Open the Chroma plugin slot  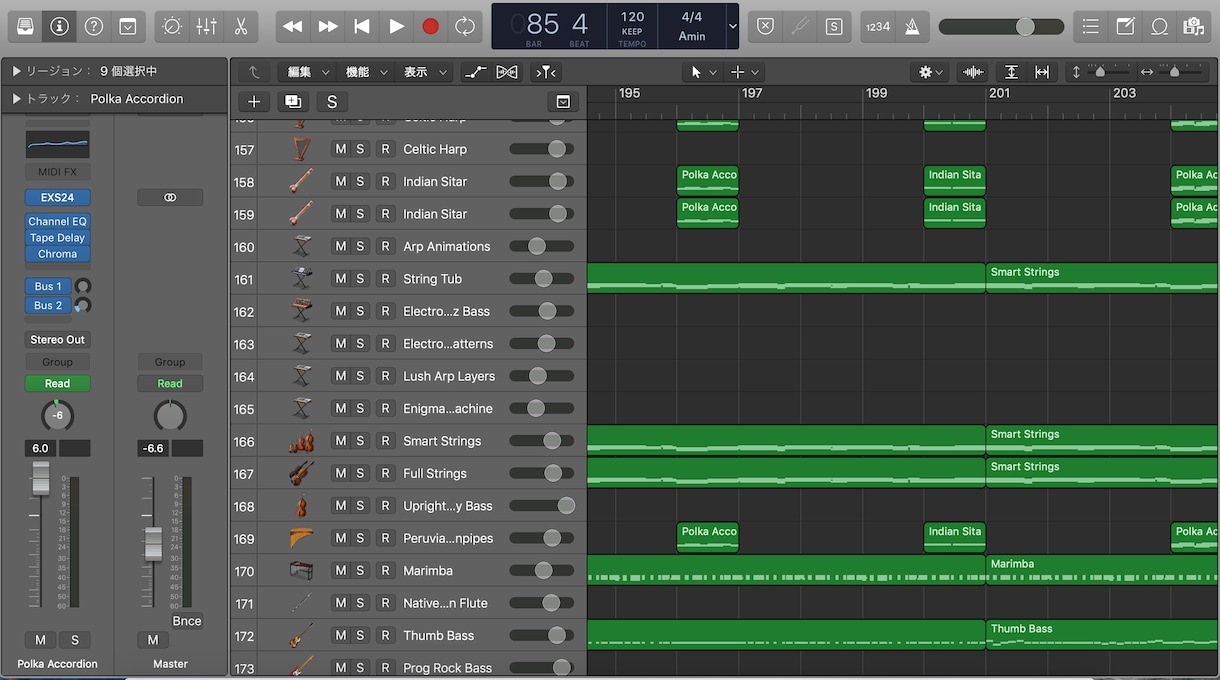pos(57,254)
